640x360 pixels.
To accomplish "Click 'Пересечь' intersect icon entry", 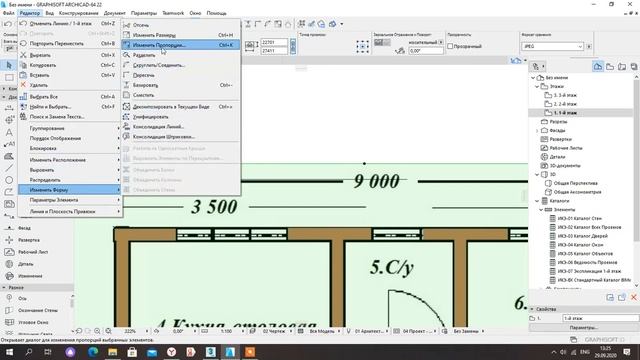I will coord(180,75).
